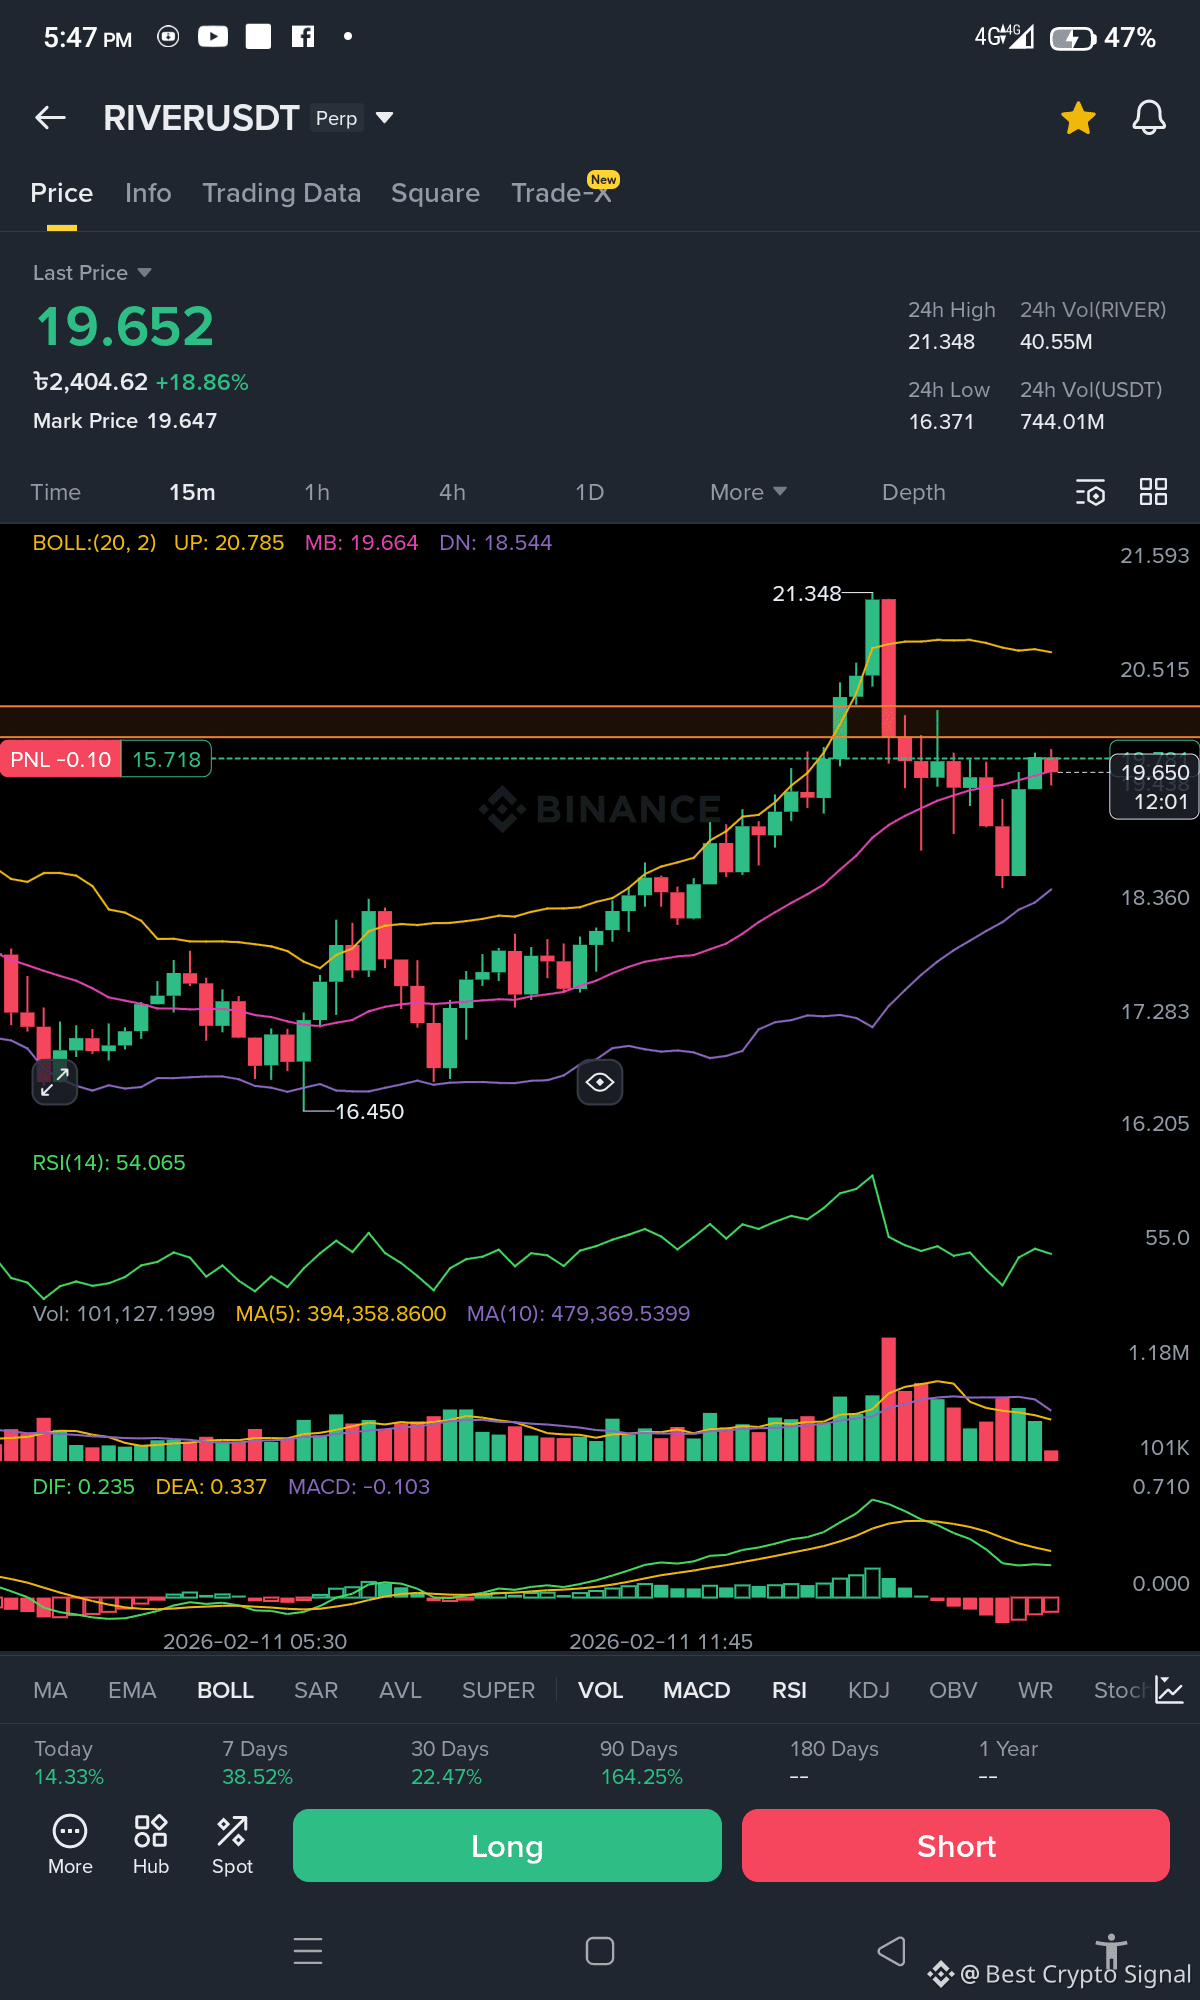Select the 15m interval
Viewport: 1200px width, 2000px height.
[x=192, y=492]
